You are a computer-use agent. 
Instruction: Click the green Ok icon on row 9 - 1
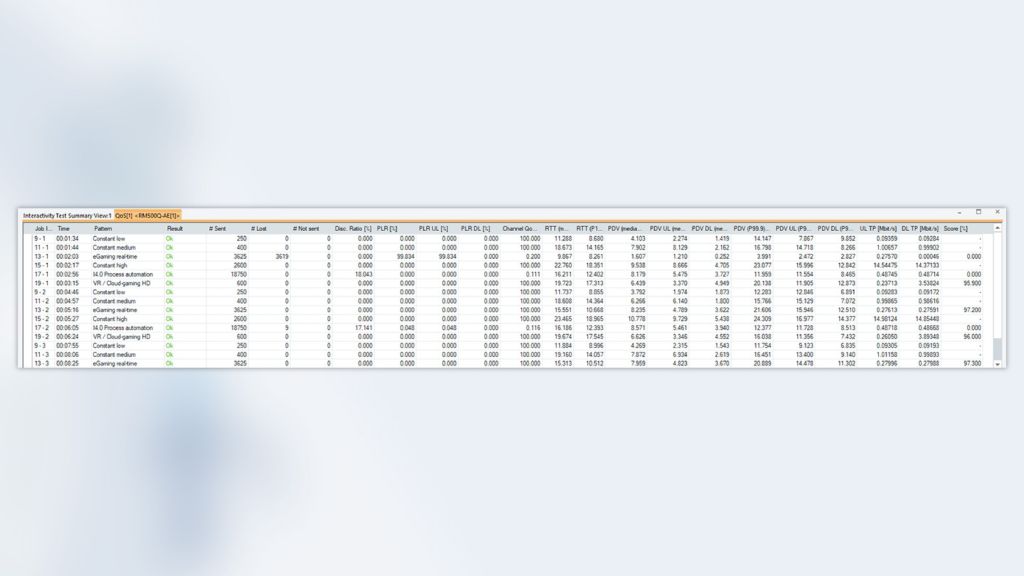pyautogui.click(x=169, y=239)
